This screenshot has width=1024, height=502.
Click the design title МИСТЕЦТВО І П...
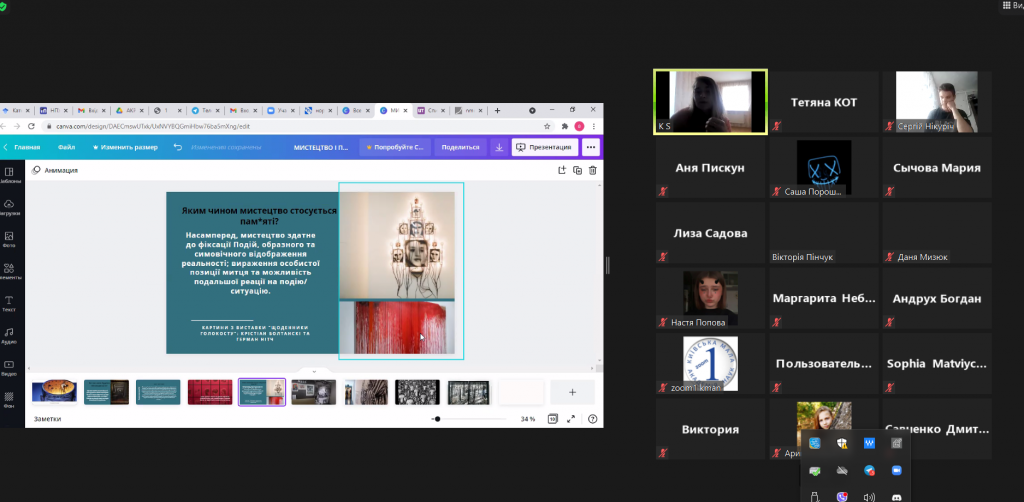tap(321, 147)
